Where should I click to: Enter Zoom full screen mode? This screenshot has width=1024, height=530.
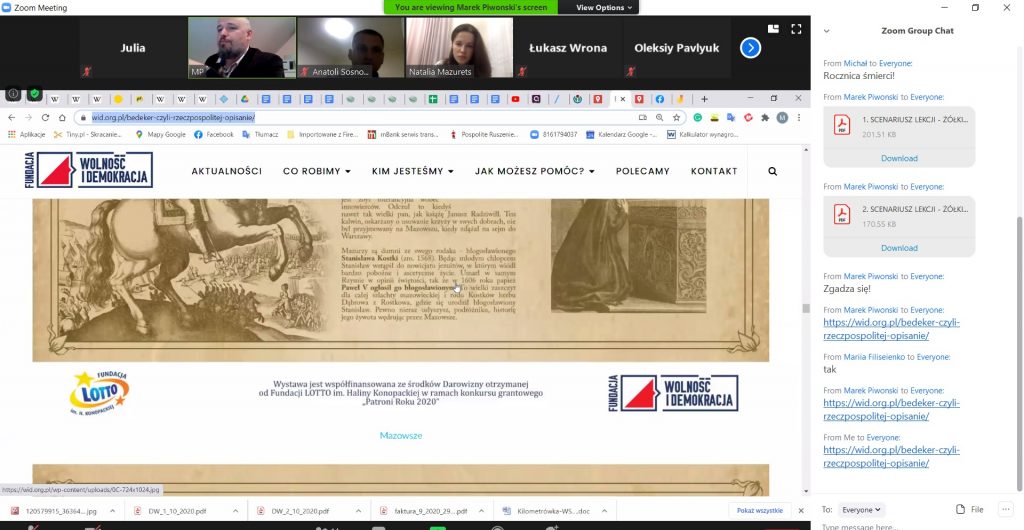coord(796,29)
